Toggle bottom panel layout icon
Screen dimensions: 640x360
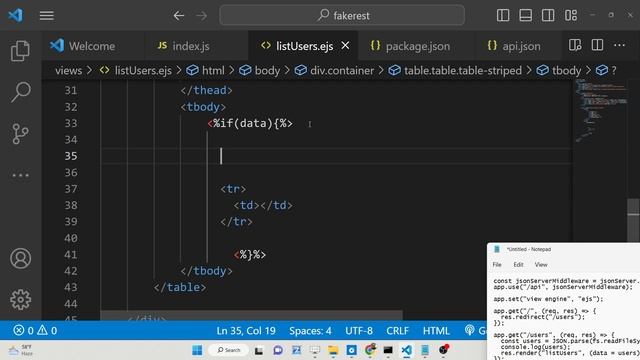(x=525, y=16)
